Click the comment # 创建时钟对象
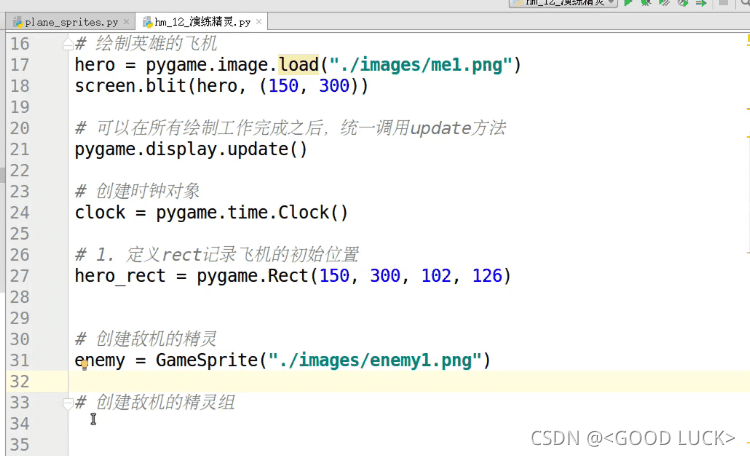Screen dimensions: 750x456 (137, 191)
